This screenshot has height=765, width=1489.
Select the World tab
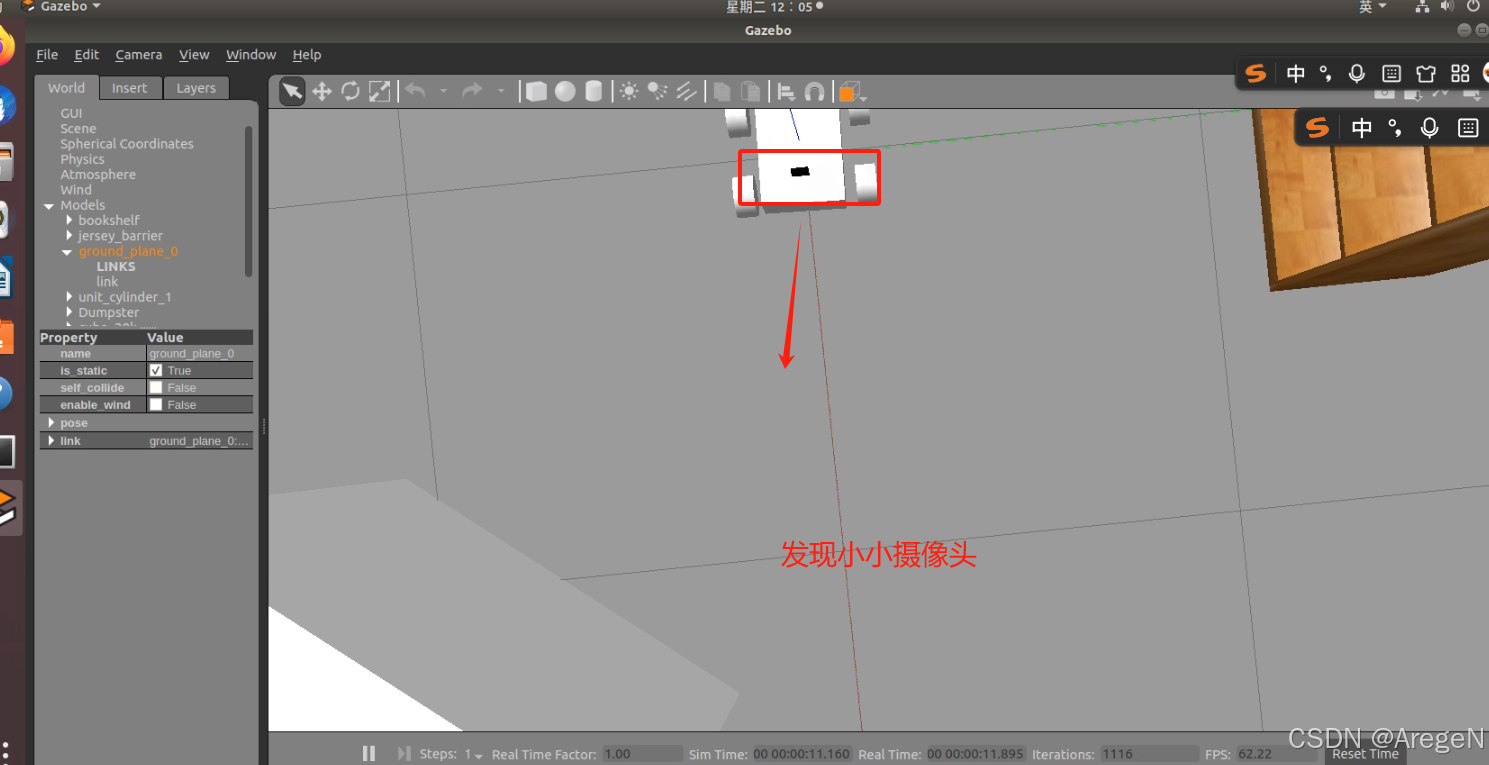click(x=67, y=87)
